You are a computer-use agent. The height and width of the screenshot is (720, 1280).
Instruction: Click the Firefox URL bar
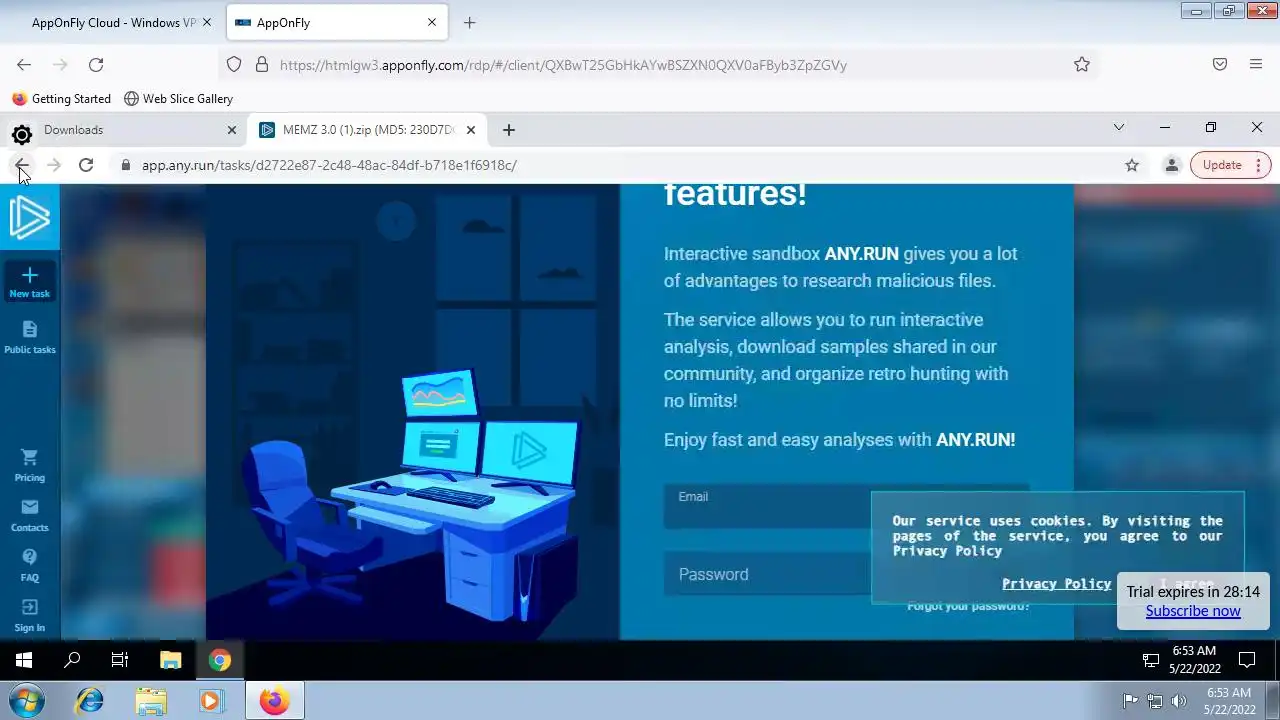[660, 64]
